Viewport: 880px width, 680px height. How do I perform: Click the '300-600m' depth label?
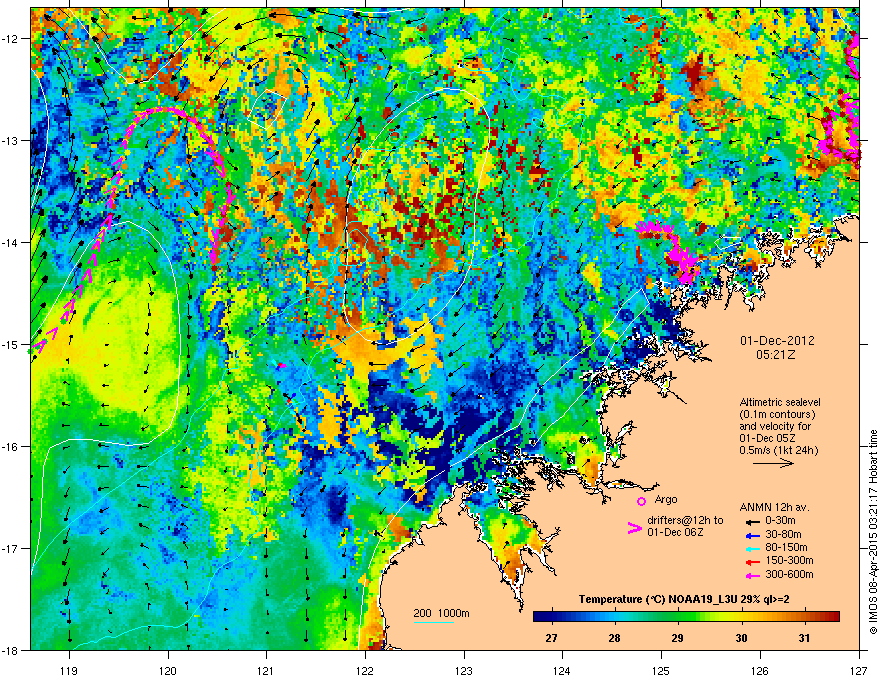tap(789, 575)
